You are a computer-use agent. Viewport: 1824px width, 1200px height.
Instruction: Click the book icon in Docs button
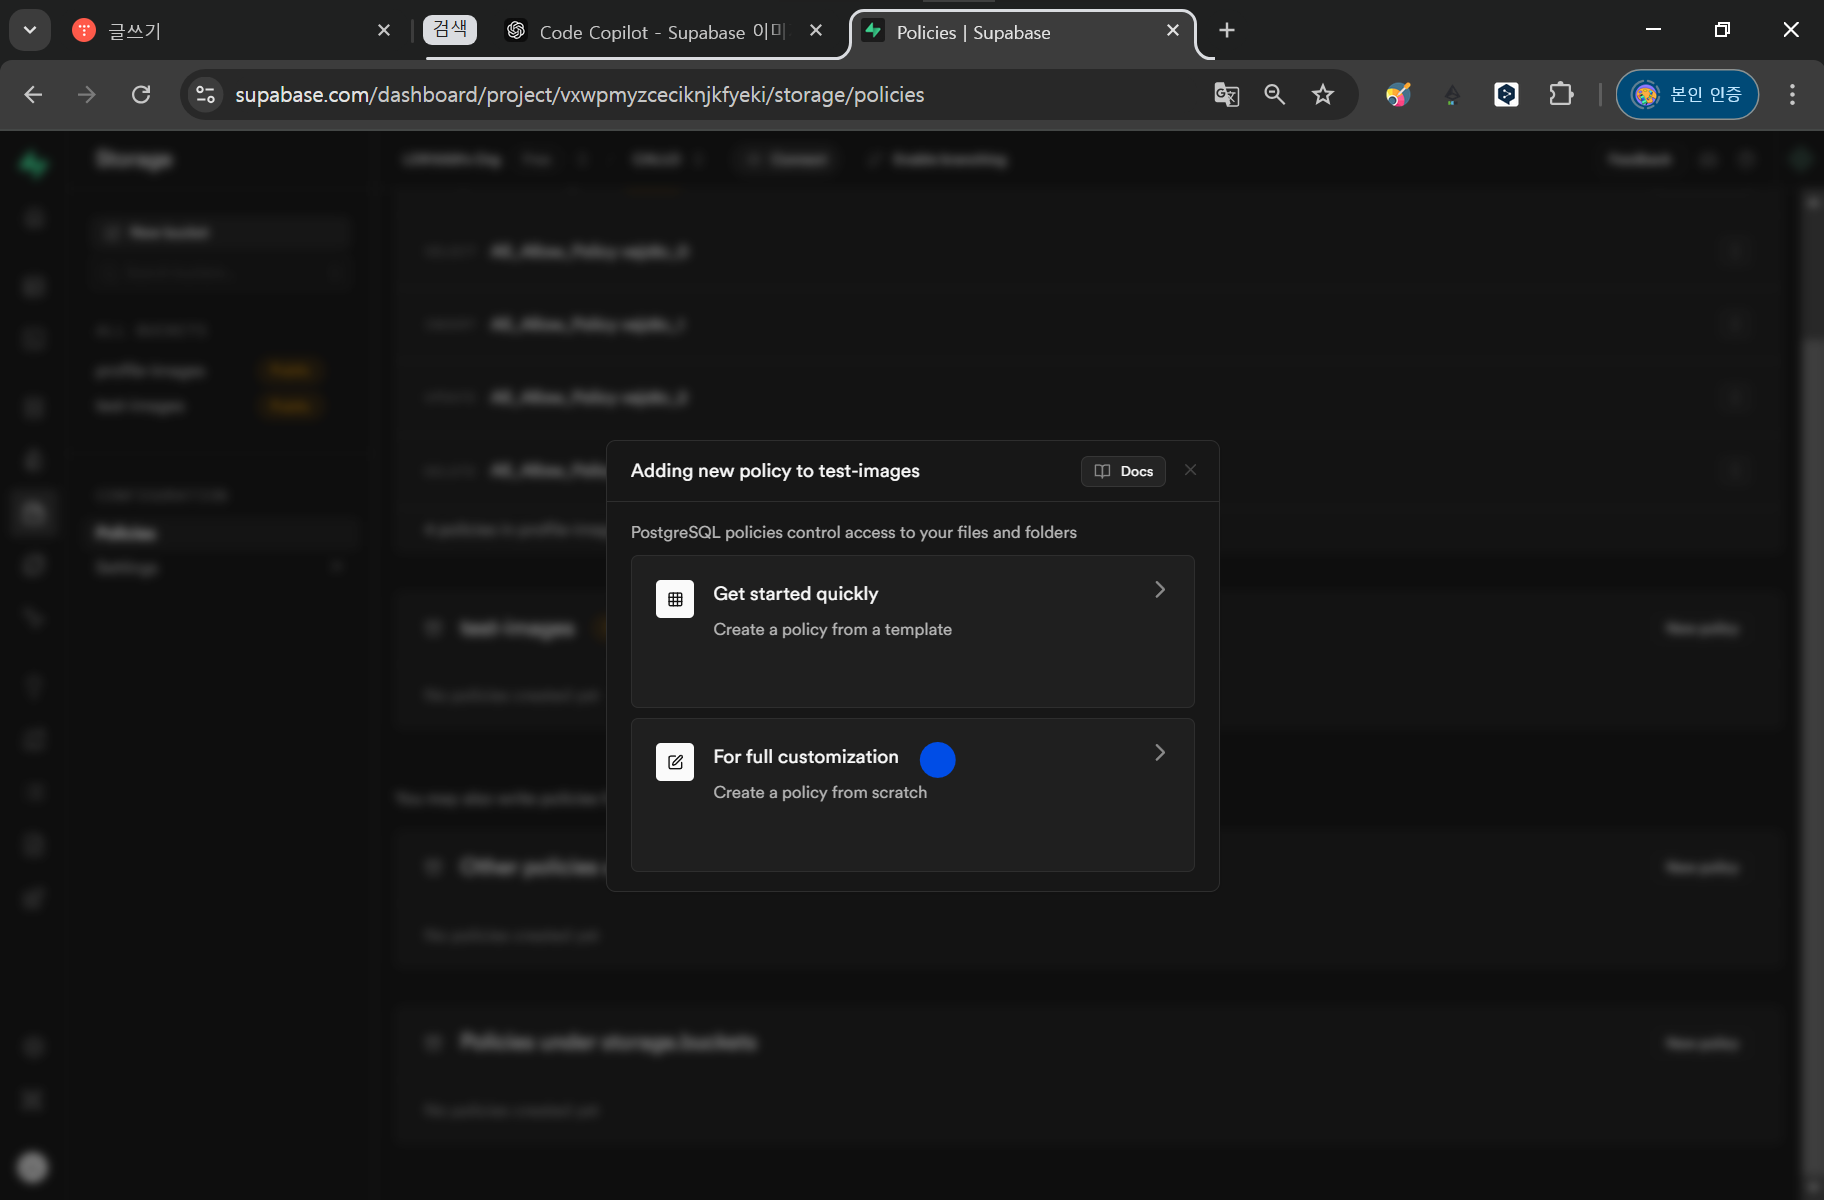point(1102,471)
